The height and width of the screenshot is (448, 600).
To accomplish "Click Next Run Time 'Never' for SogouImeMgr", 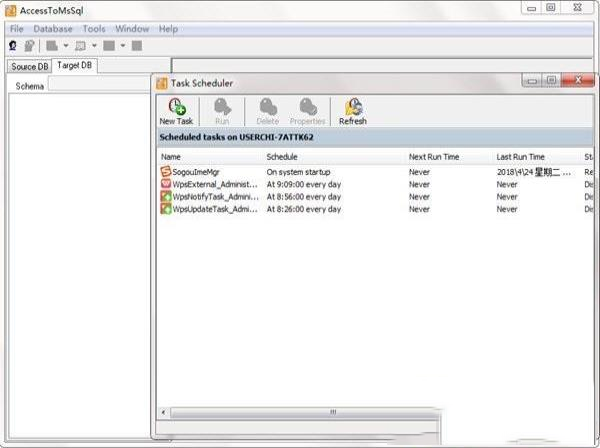I will coord(419,172).
